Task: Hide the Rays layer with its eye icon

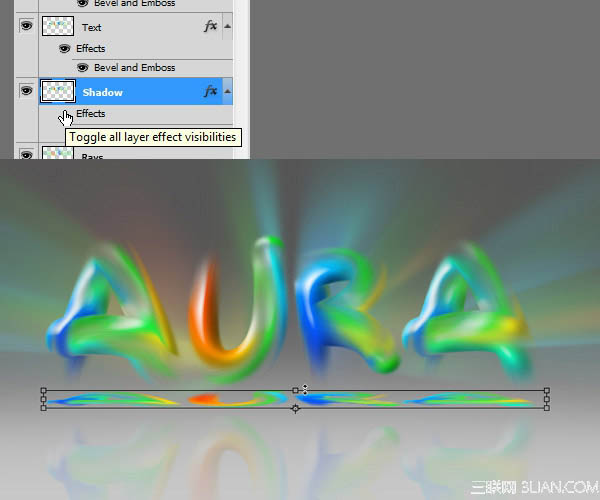Action: [x=26, y=155]
